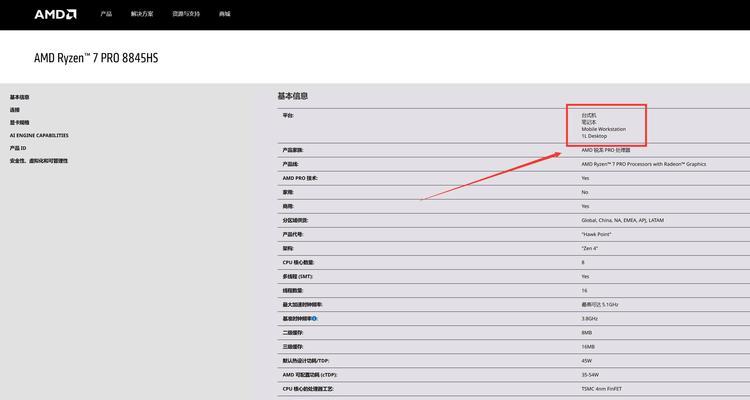Viewport: 750px width, 400px height.
Task: Click the 16 thread count value
Action: (585, 290)
